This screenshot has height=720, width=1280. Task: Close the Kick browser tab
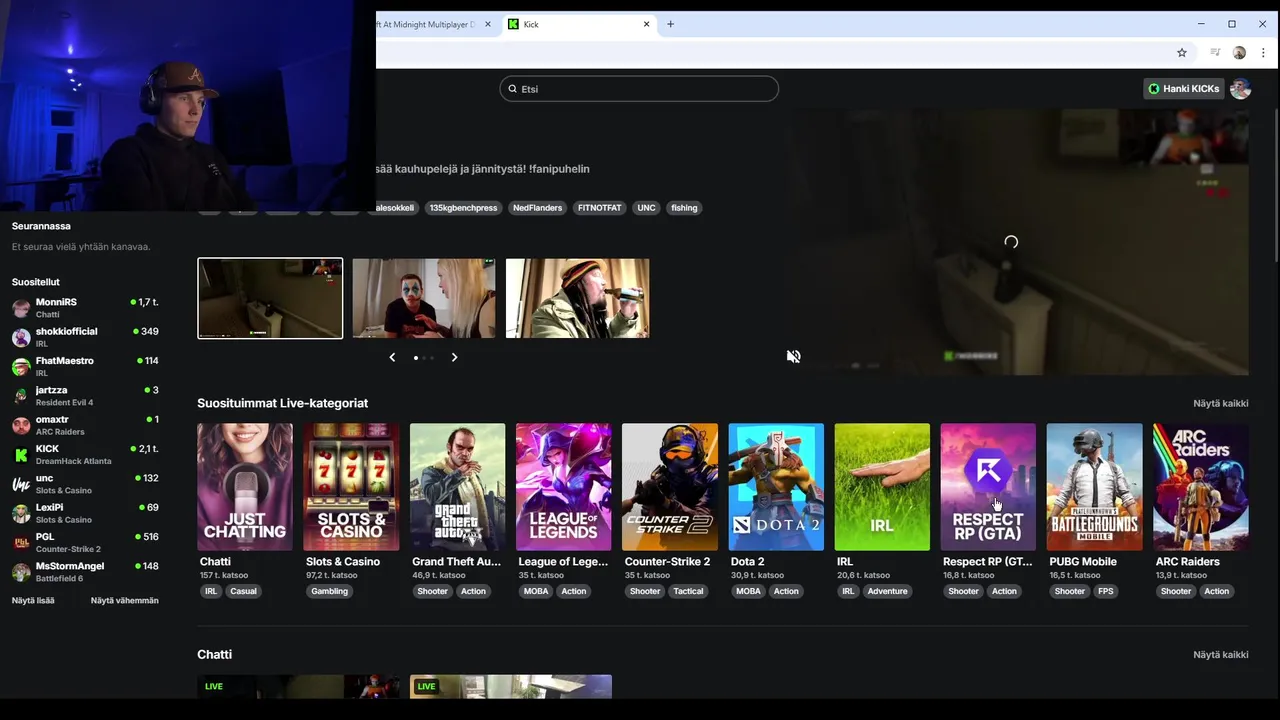[647, 24]
